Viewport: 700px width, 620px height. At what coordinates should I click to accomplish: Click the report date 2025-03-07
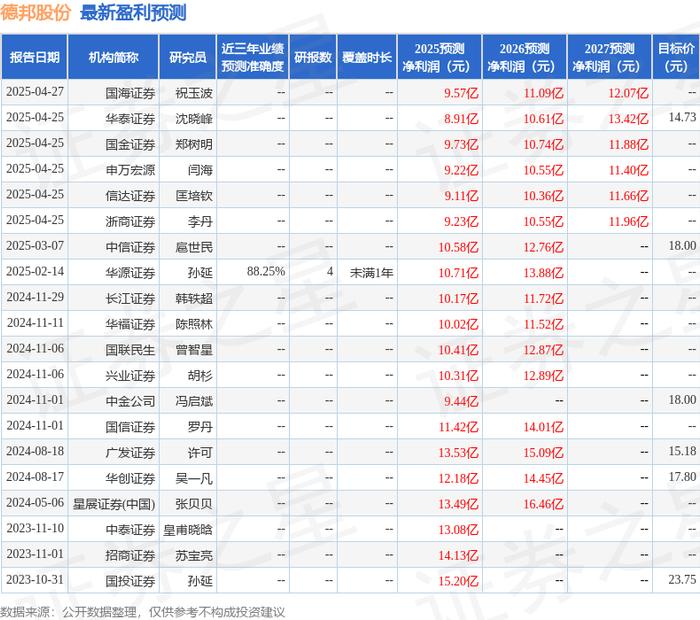(x=35, y=246)
